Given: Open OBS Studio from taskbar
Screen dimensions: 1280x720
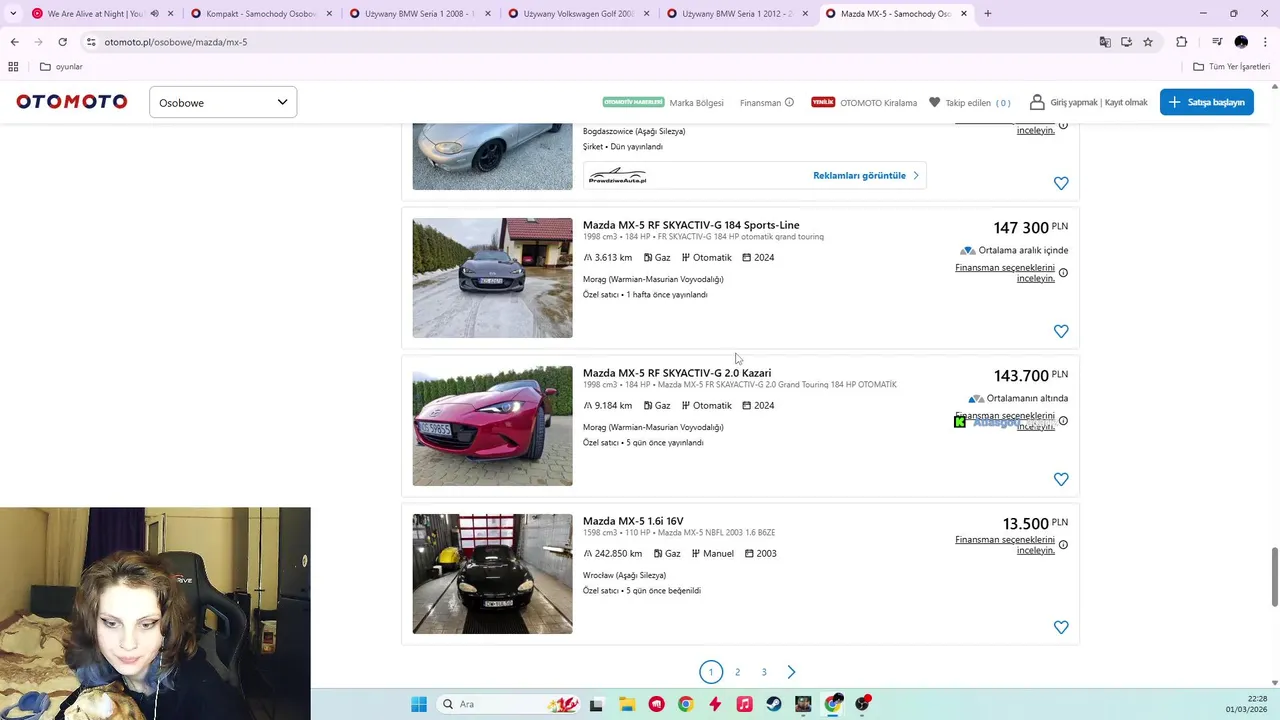Looking at the screenshot, I should tap(862, 704).
